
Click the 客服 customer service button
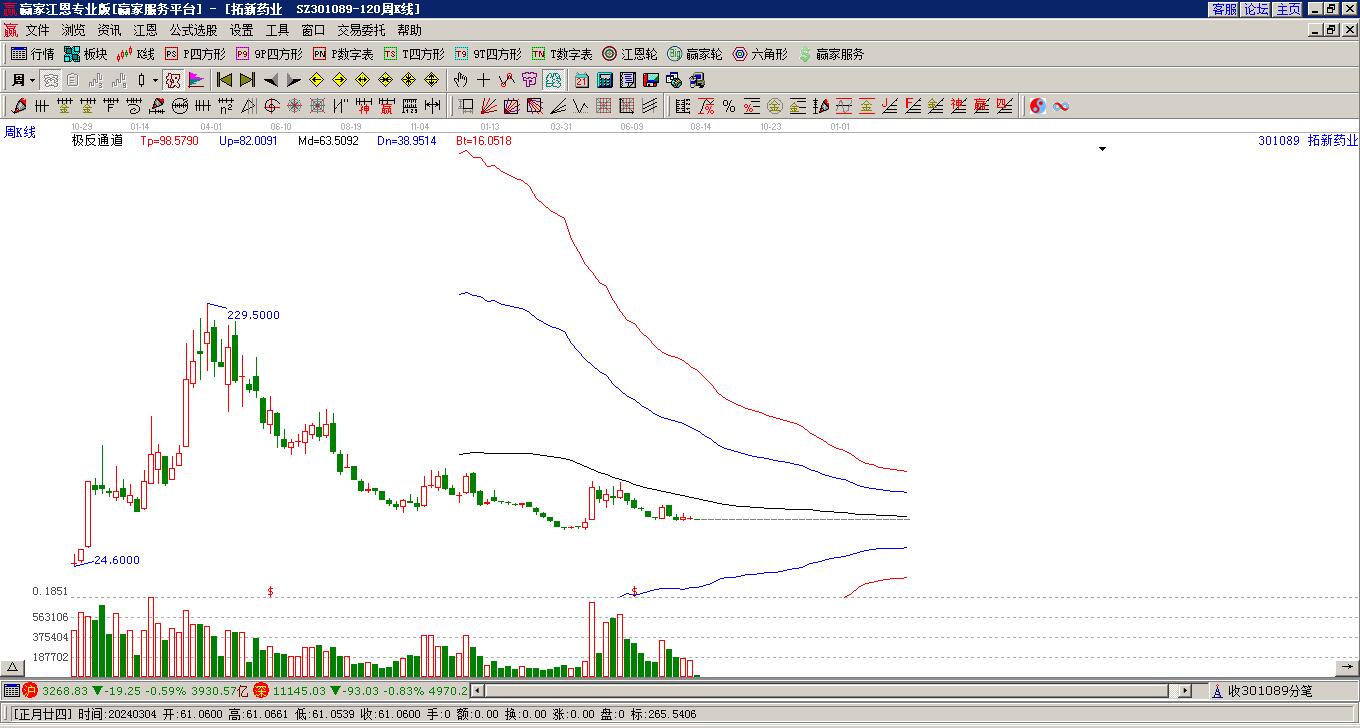coord(1225,9)
